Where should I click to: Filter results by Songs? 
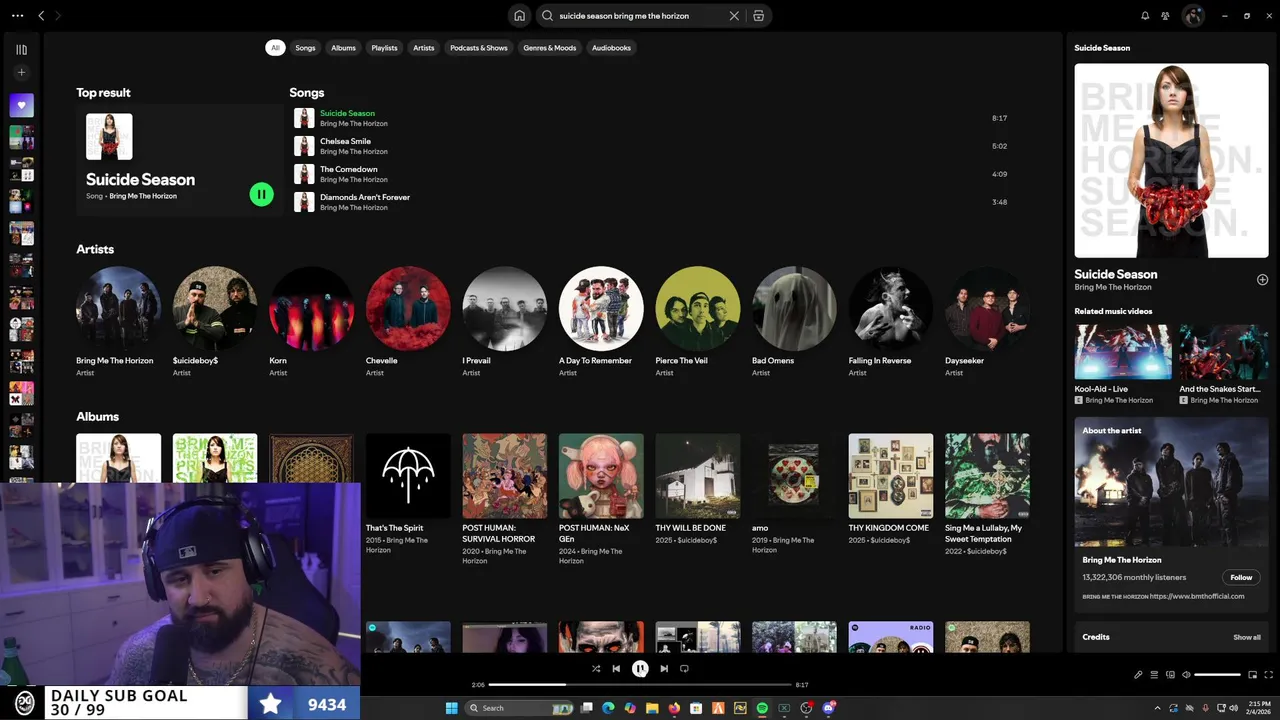(x=305, y=48)
